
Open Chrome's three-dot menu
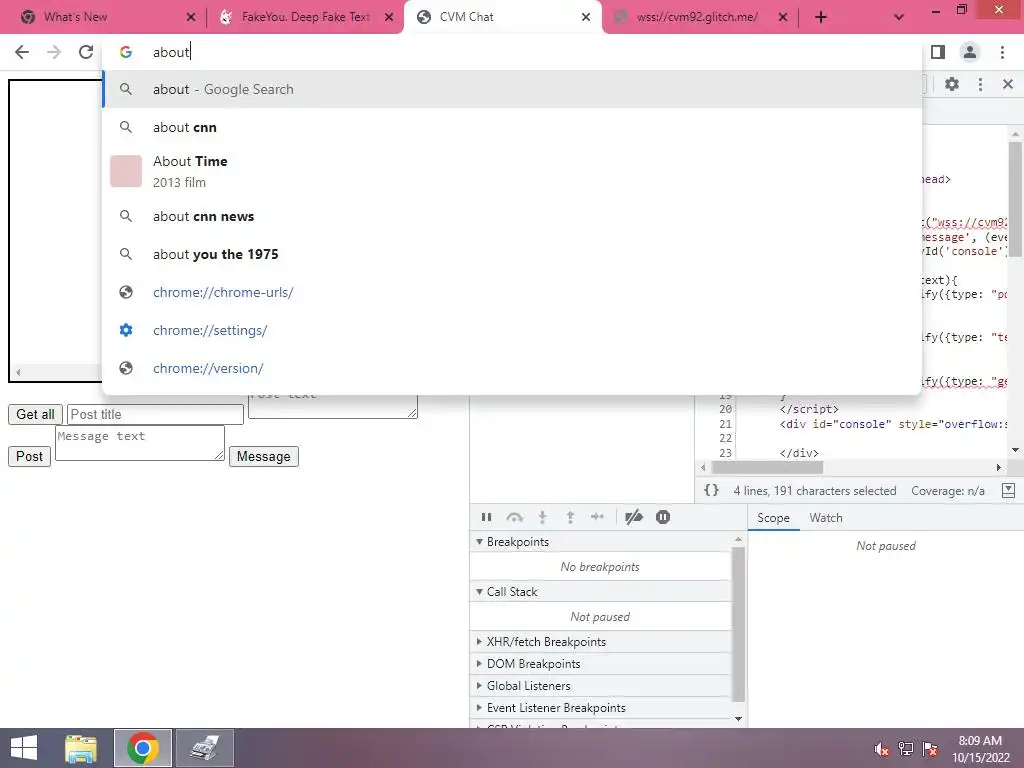point(1002,52)
